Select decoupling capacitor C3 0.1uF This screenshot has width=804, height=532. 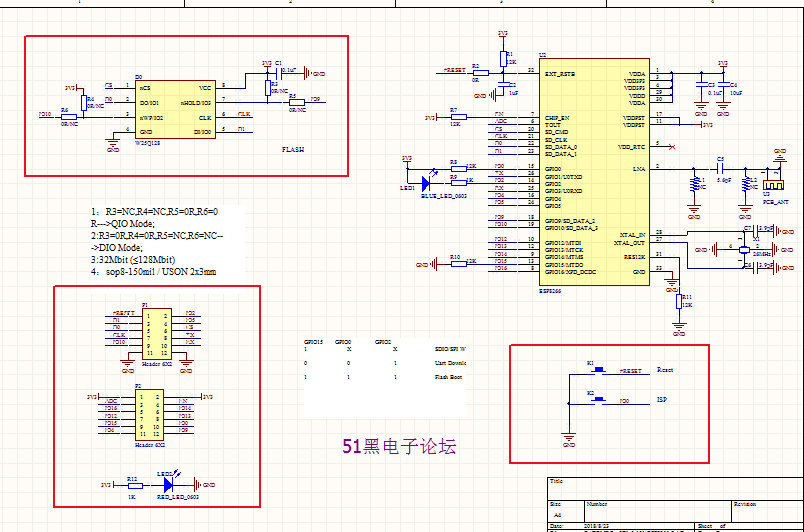tap(701, 85)
